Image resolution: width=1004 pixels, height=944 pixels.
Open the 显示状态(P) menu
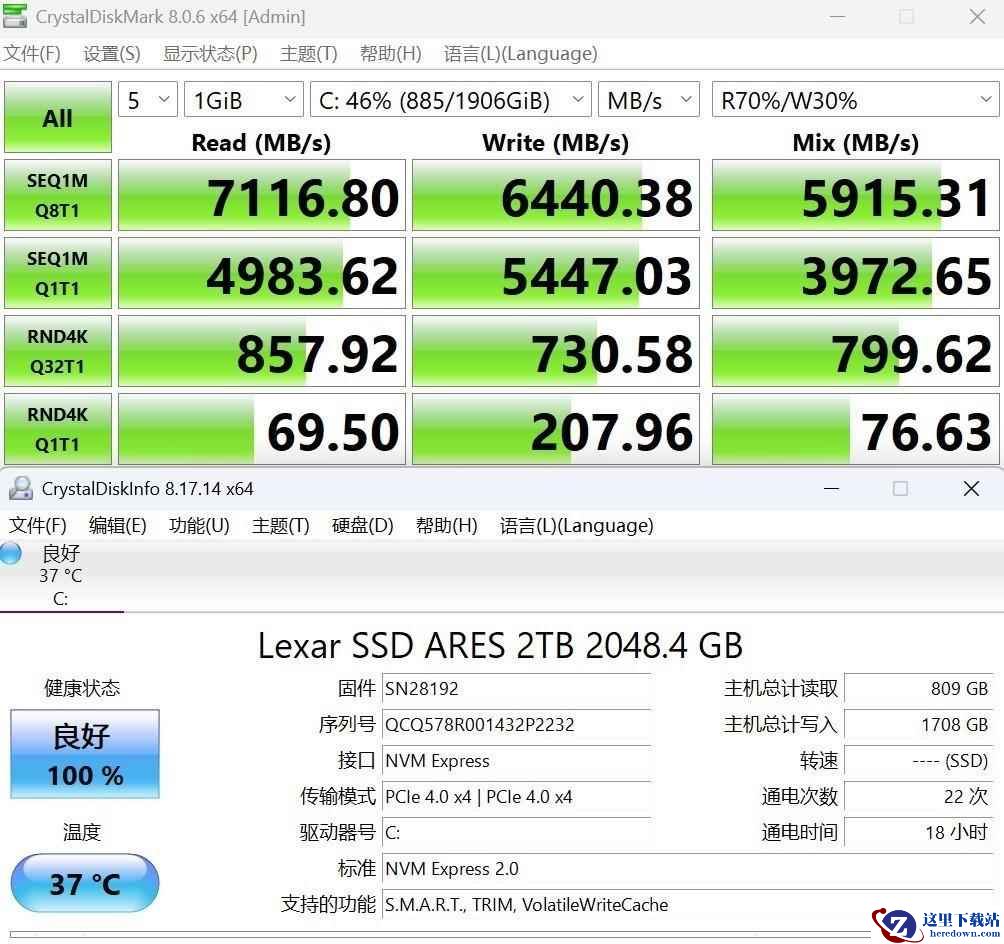pyautogui.click(x=210, y=54)
